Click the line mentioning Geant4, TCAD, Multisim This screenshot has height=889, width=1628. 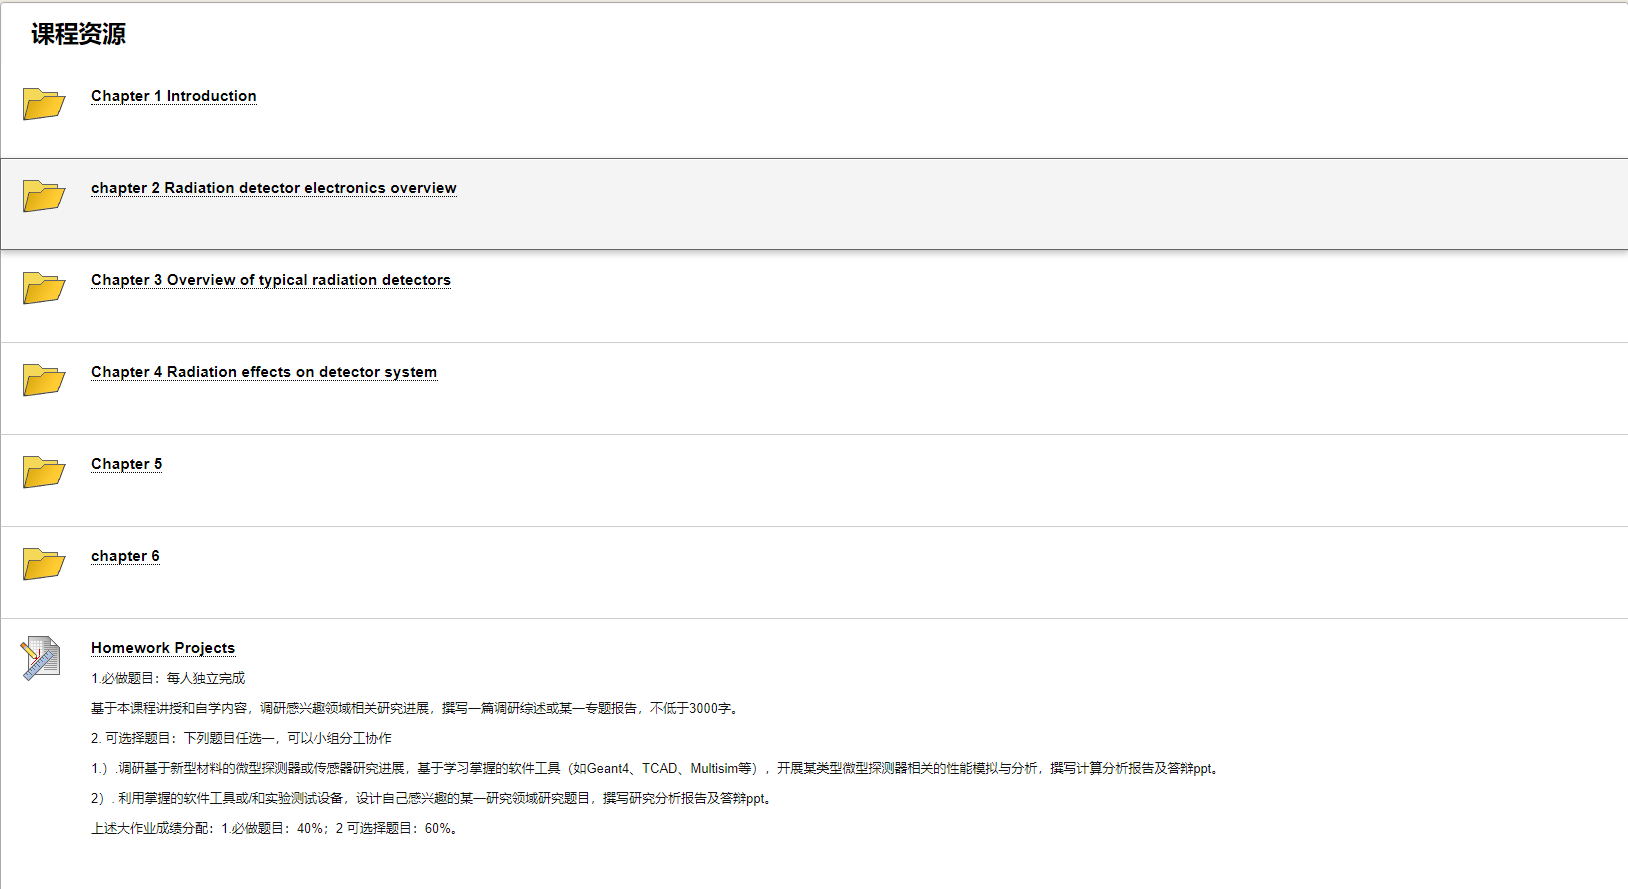pos(656,768)
